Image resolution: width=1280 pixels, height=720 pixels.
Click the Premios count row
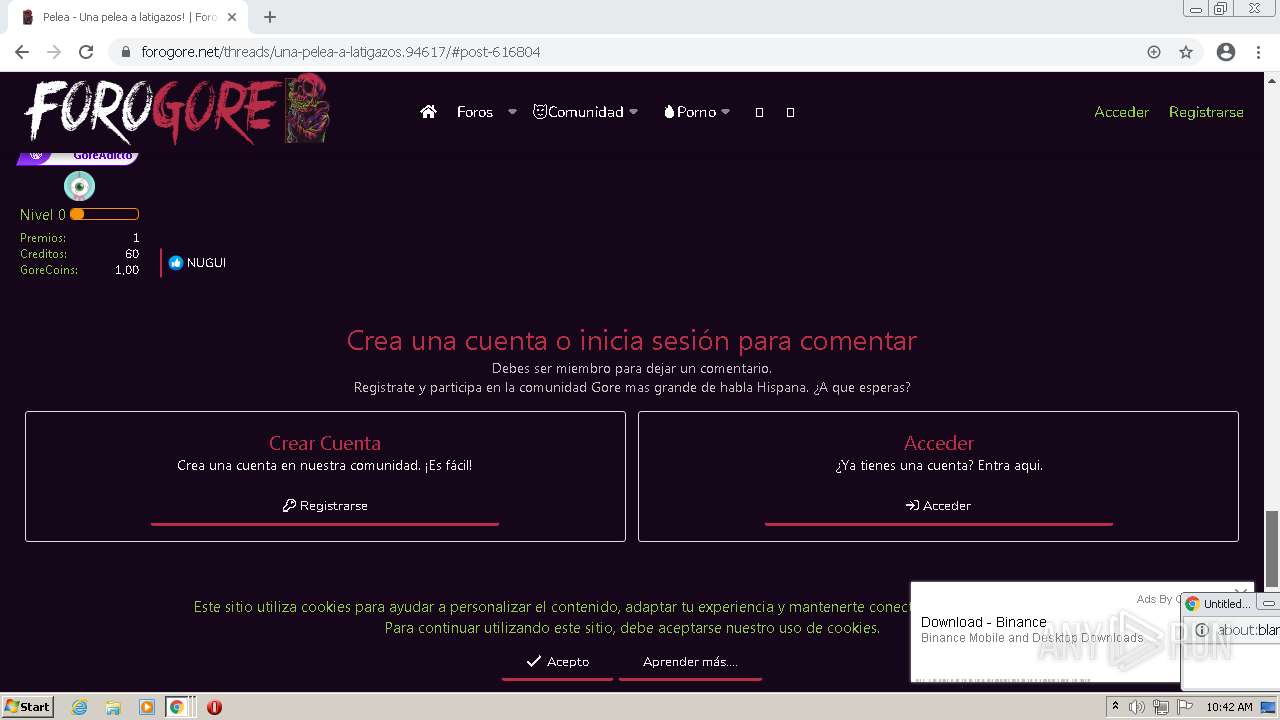pos(80,238)
